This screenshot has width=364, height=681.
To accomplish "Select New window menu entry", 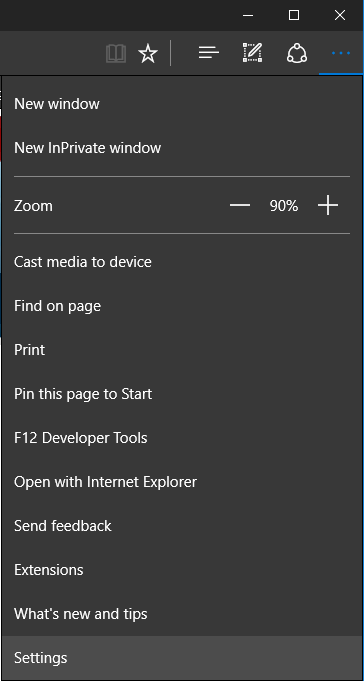I will pos(182,104).
